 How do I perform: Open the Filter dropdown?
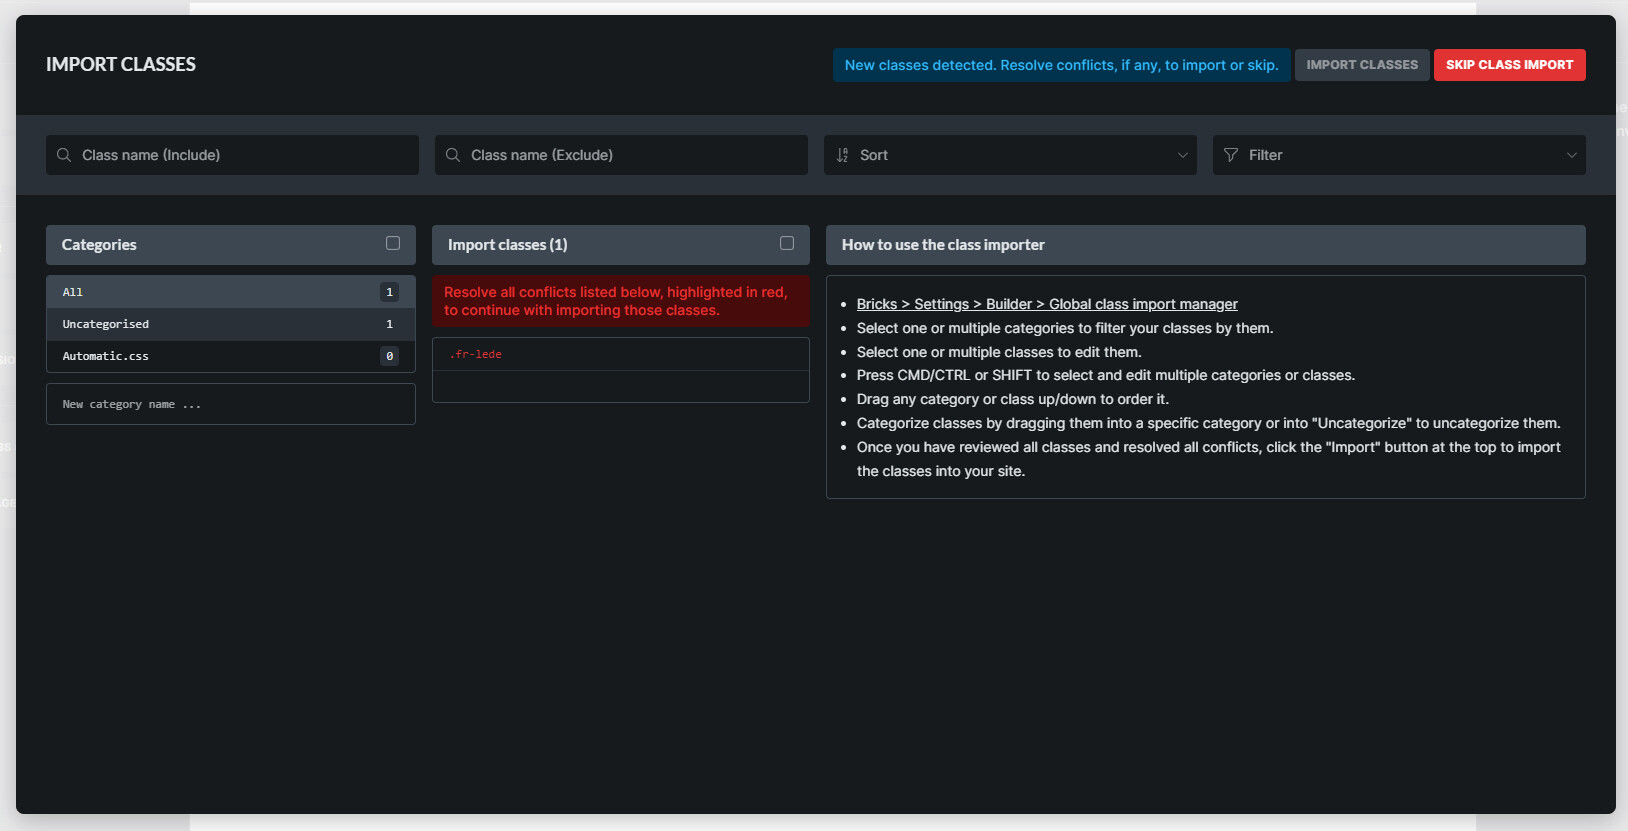point(1398,155)
